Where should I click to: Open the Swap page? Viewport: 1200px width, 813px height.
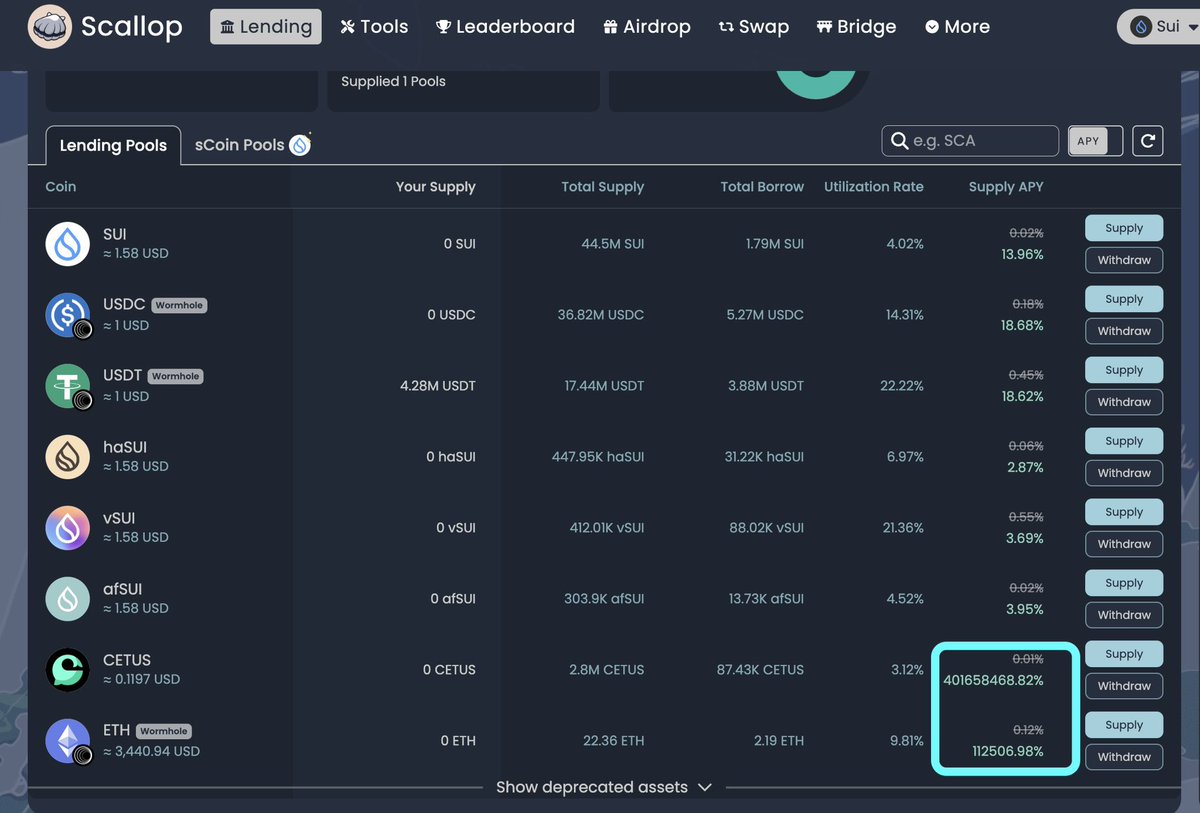pyautogui.click(x=753, y=27)
